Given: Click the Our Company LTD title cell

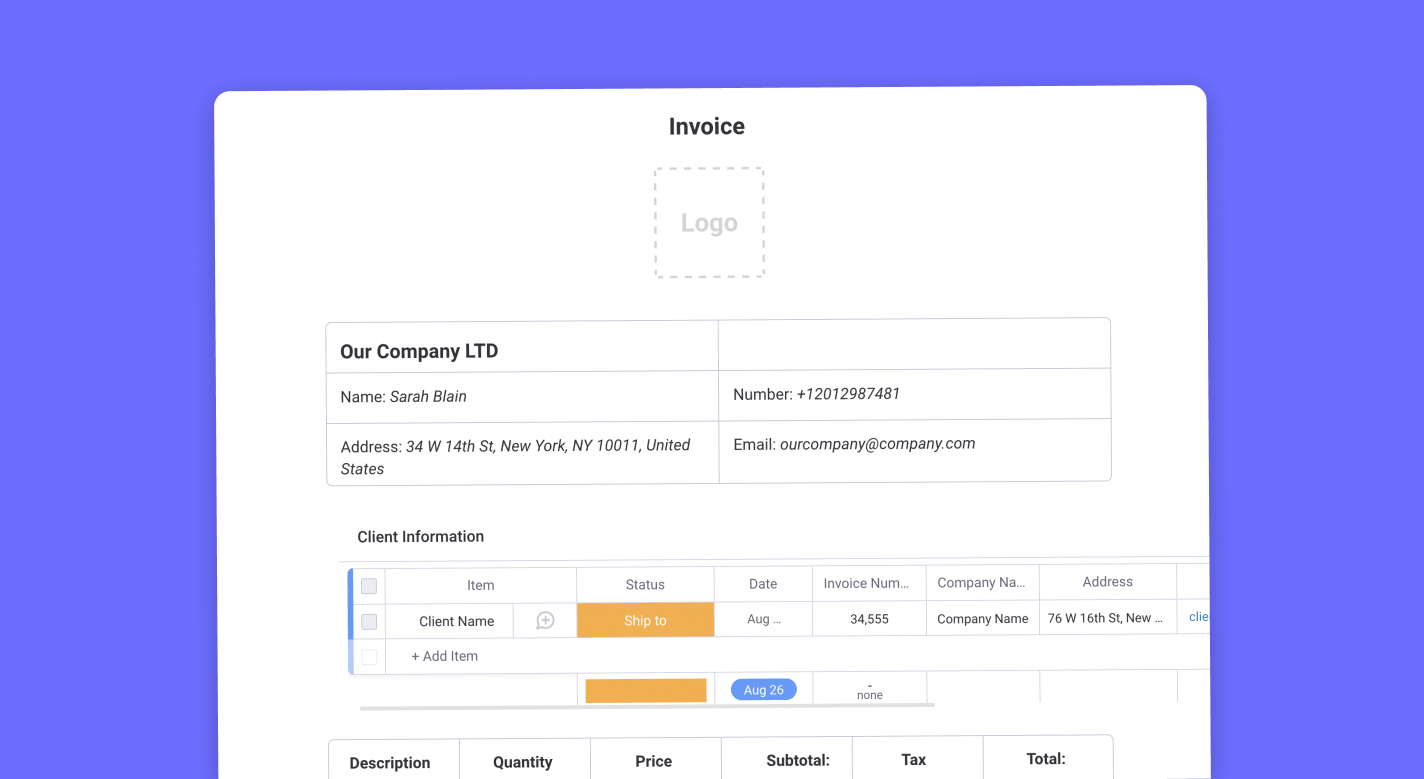Looking at the screenshot, I should [418, 351].
